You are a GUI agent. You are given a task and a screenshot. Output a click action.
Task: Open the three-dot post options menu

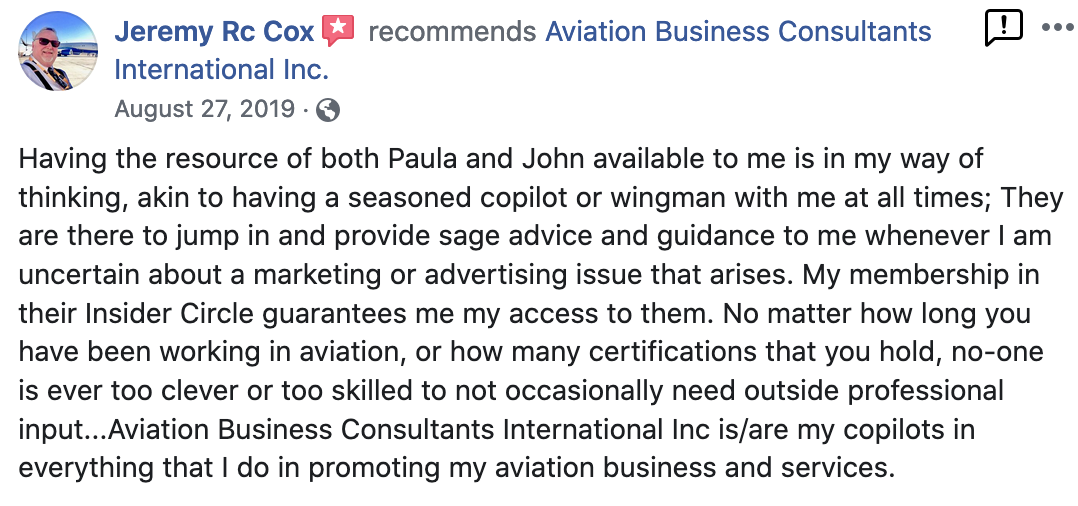[1056, 27]
